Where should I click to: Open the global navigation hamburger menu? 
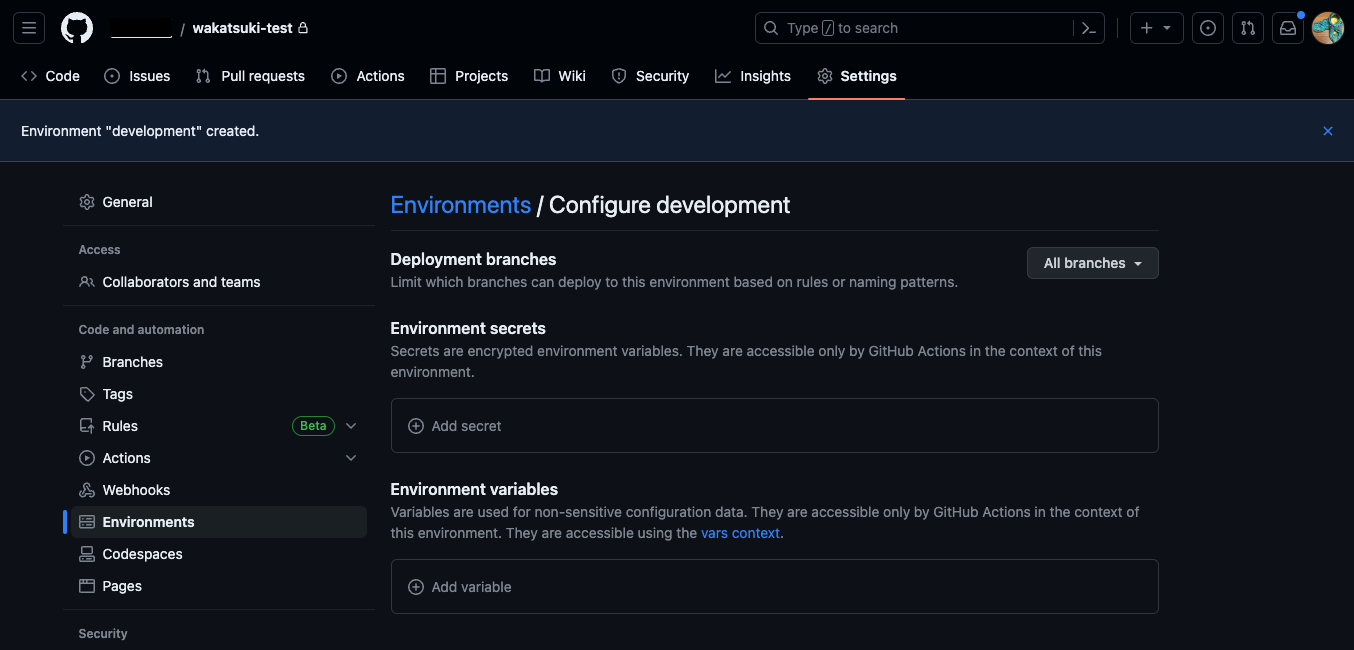pyautogui.click(x=28, y=27)
